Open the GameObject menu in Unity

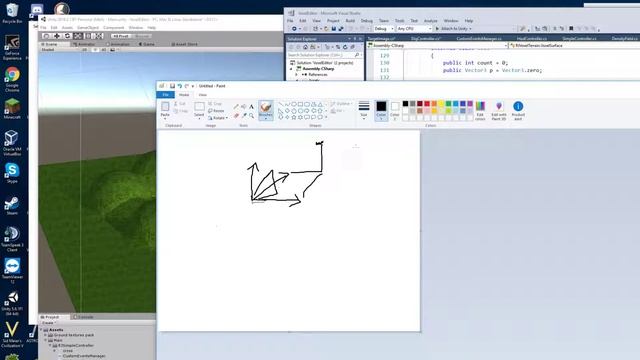click(x=88, y=28)
